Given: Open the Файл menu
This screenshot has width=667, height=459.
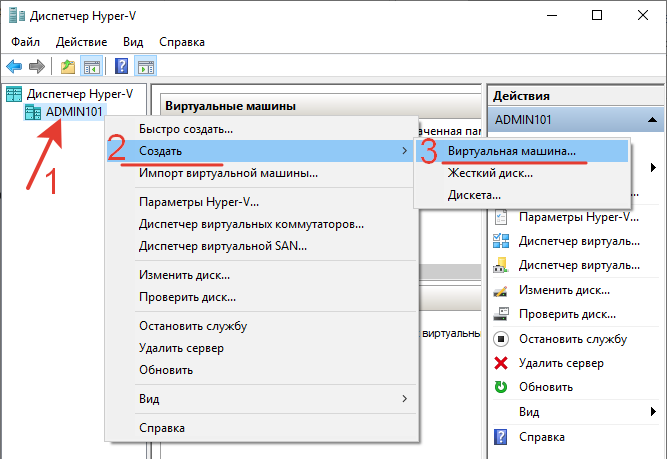Looking at the screenshot, I should 28,42.
